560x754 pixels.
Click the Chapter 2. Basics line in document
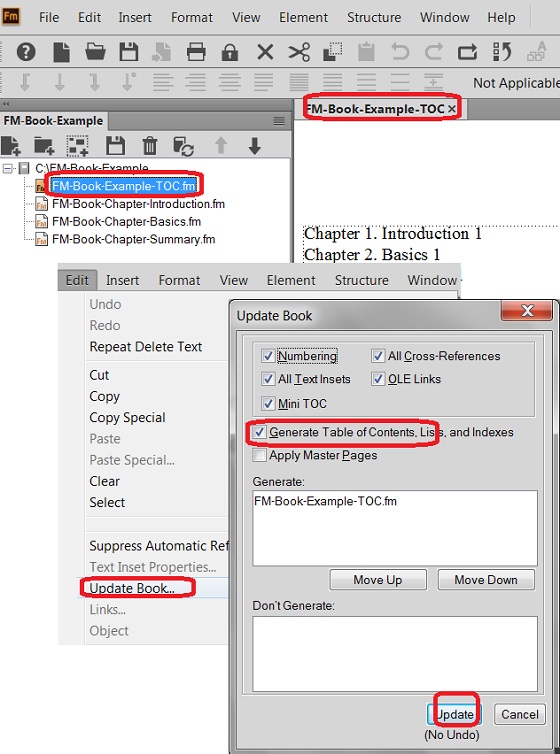pyautogui.click(x=372, y=254)
